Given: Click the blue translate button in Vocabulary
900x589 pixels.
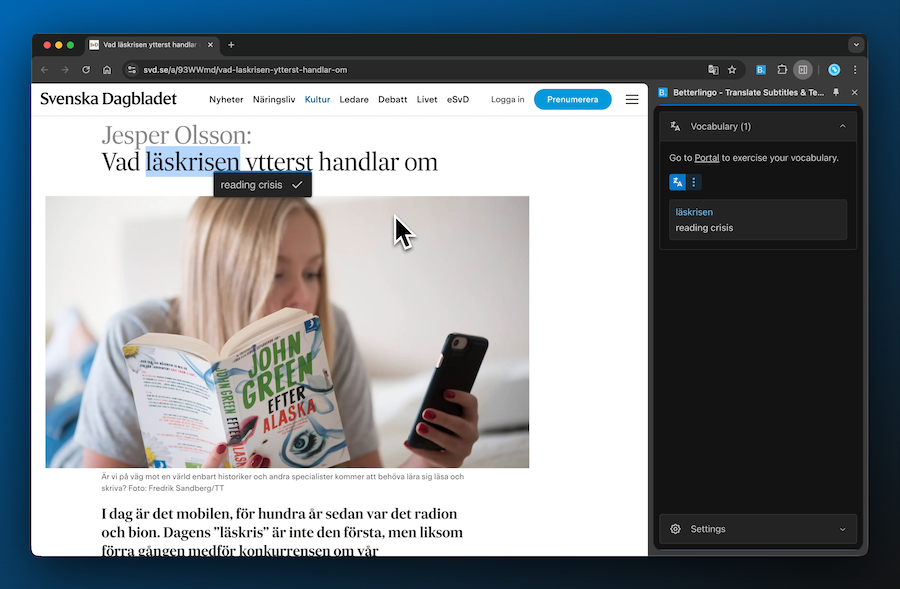Looking at the screenshot, I should click(x=677, y=182).
